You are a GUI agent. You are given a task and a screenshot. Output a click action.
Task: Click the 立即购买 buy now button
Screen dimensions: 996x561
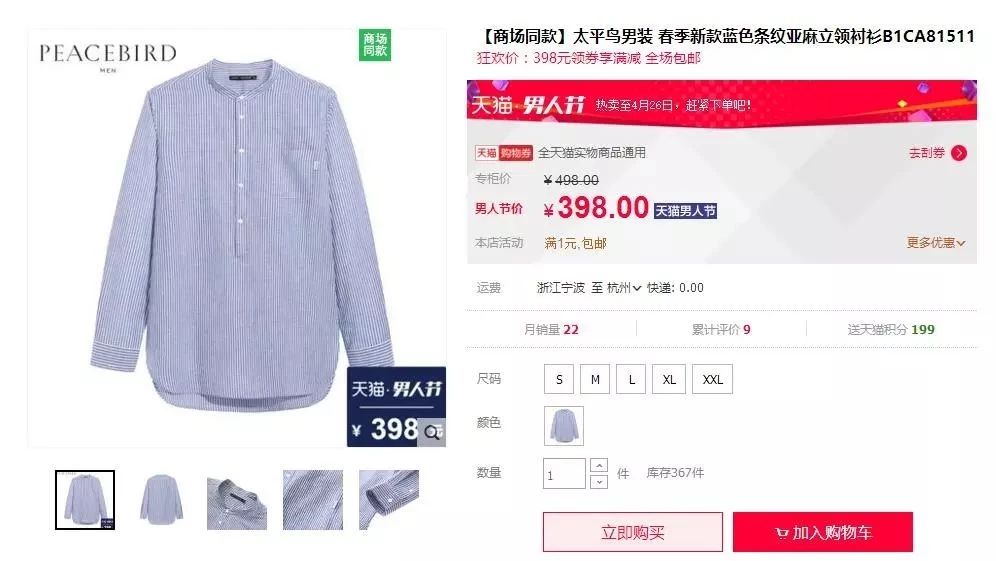point(633,532)
